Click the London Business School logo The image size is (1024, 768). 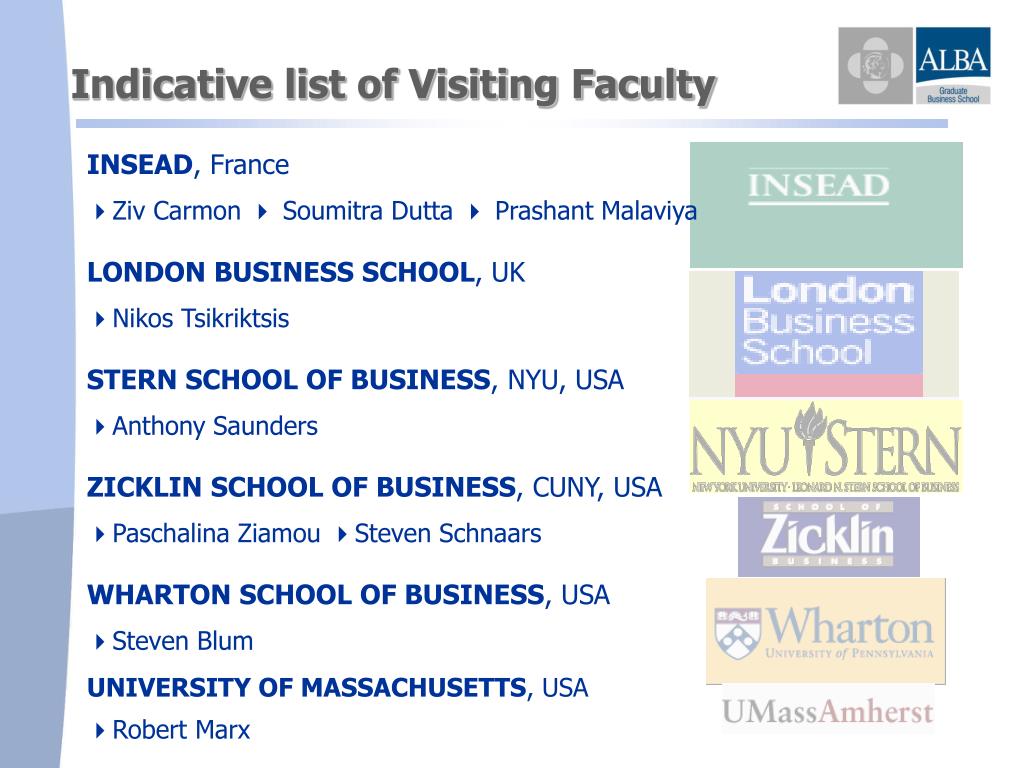[x=828, y=332]
